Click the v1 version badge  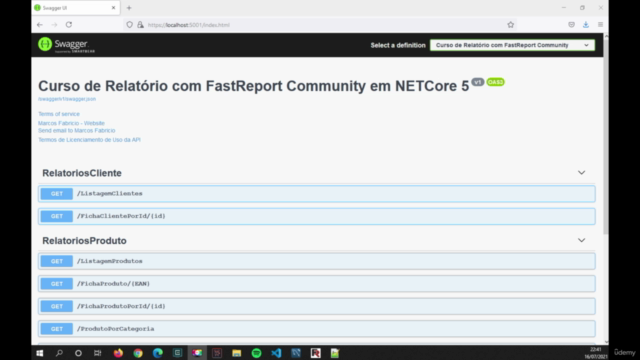tap(478, 82)
